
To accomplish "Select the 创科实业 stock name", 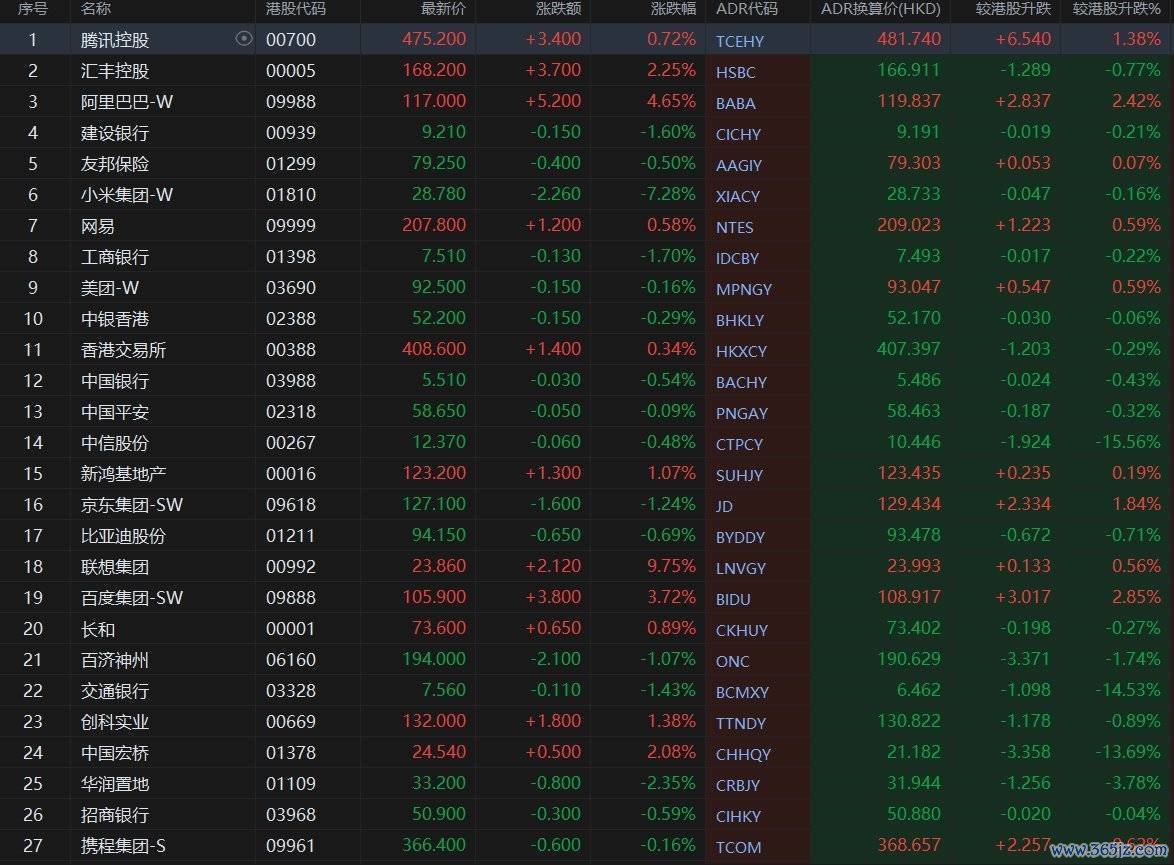I will [115, 722].
